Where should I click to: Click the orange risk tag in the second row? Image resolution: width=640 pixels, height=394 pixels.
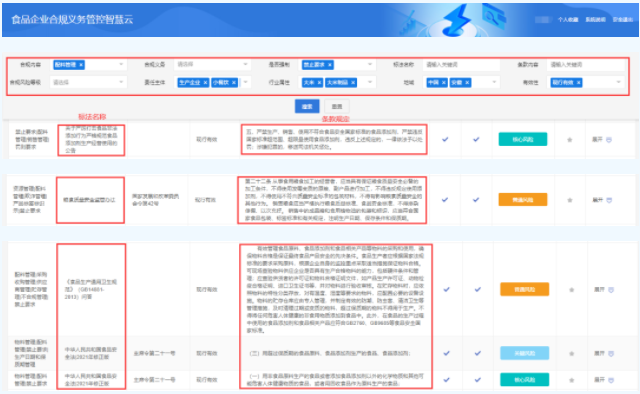coord(522,200)
